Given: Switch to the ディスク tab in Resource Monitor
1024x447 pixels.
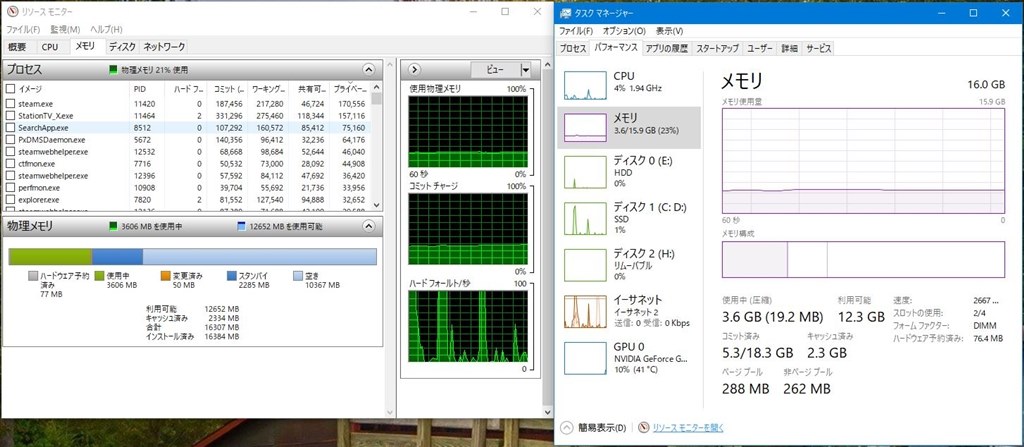Looking at the screenshot, I should tap(122, 46).
